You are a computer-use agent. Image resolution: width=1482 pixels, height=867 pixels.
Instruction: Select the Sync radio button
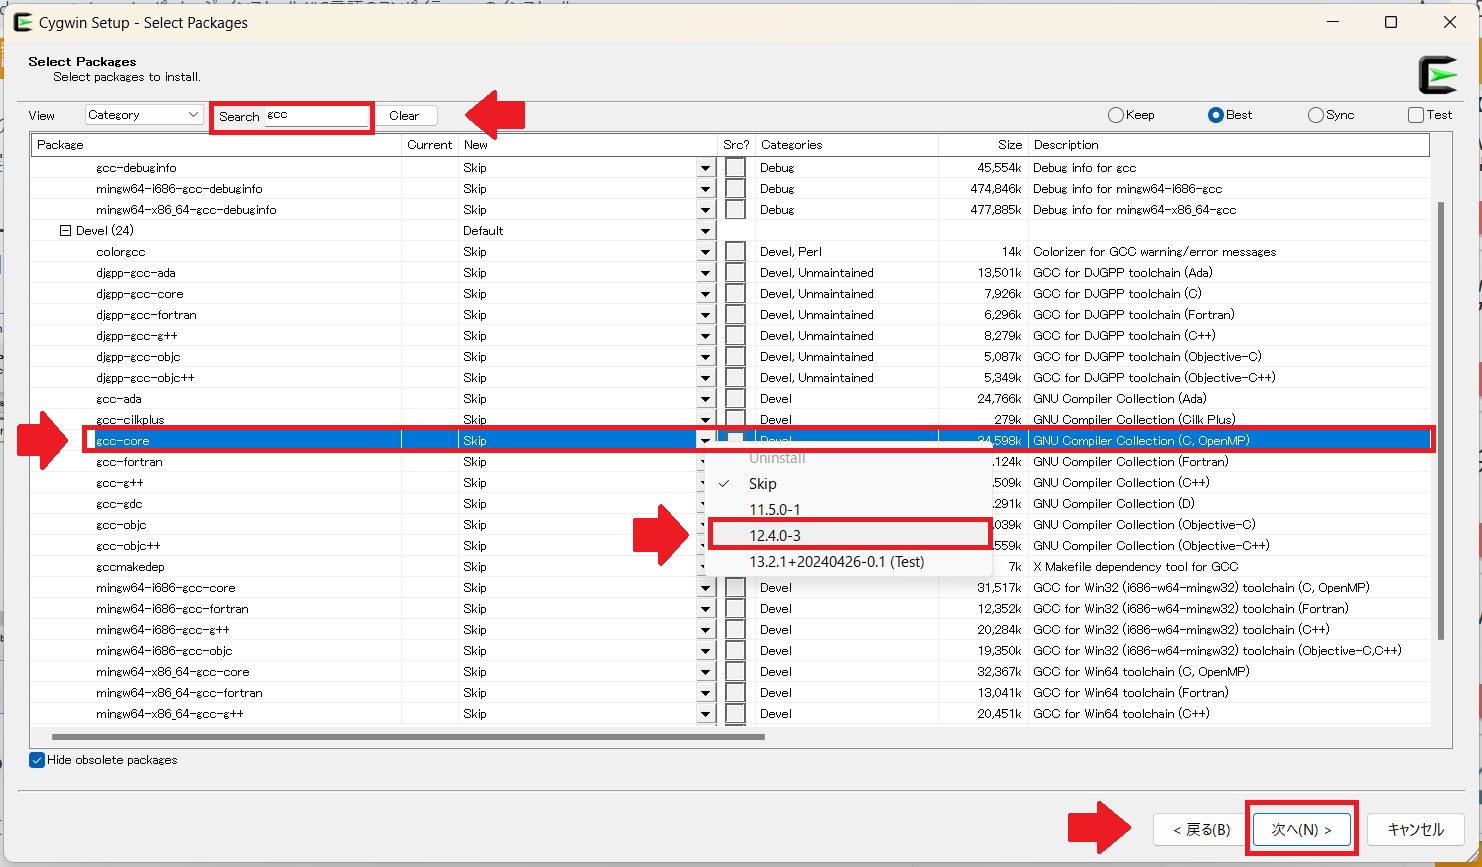pos(1316,115)
